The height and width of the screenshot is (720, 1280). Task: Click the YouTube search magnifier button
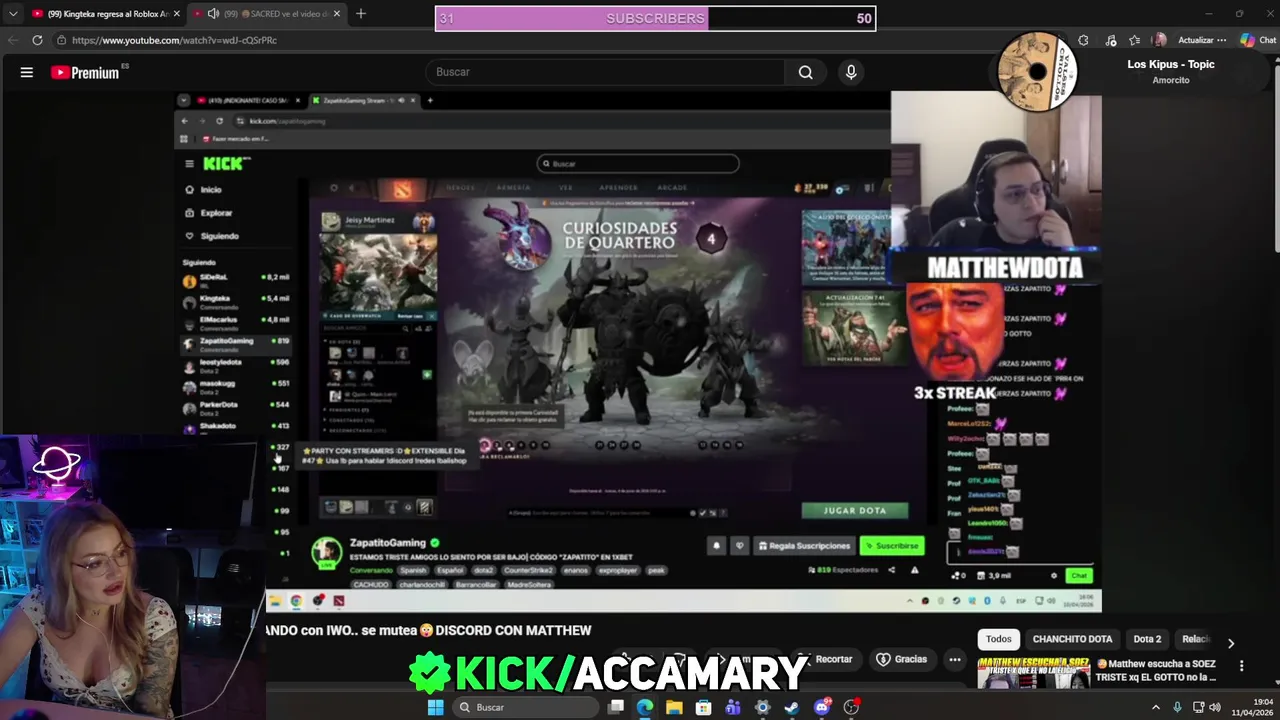(805, 72)
